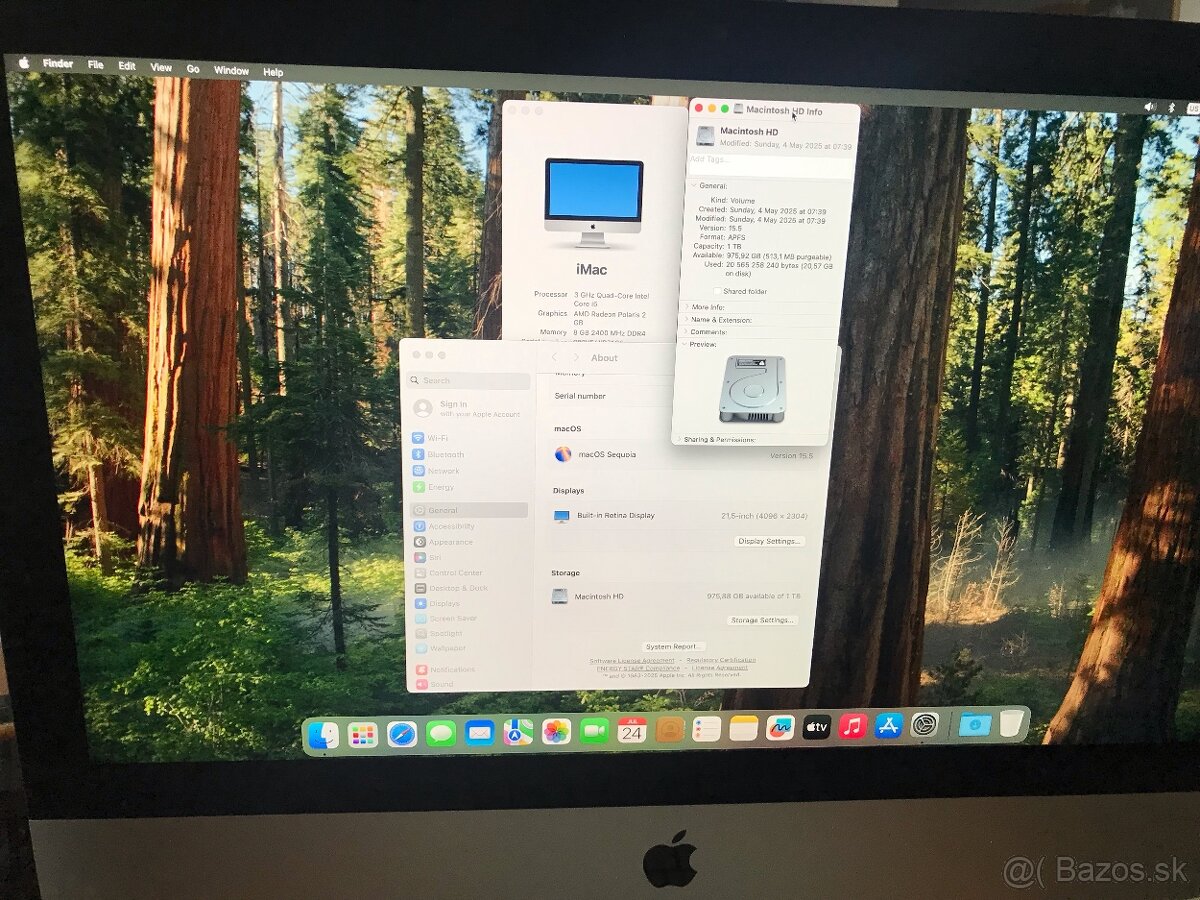Expand the Comments section
The image size is (1200, 900).
[686, 331]
